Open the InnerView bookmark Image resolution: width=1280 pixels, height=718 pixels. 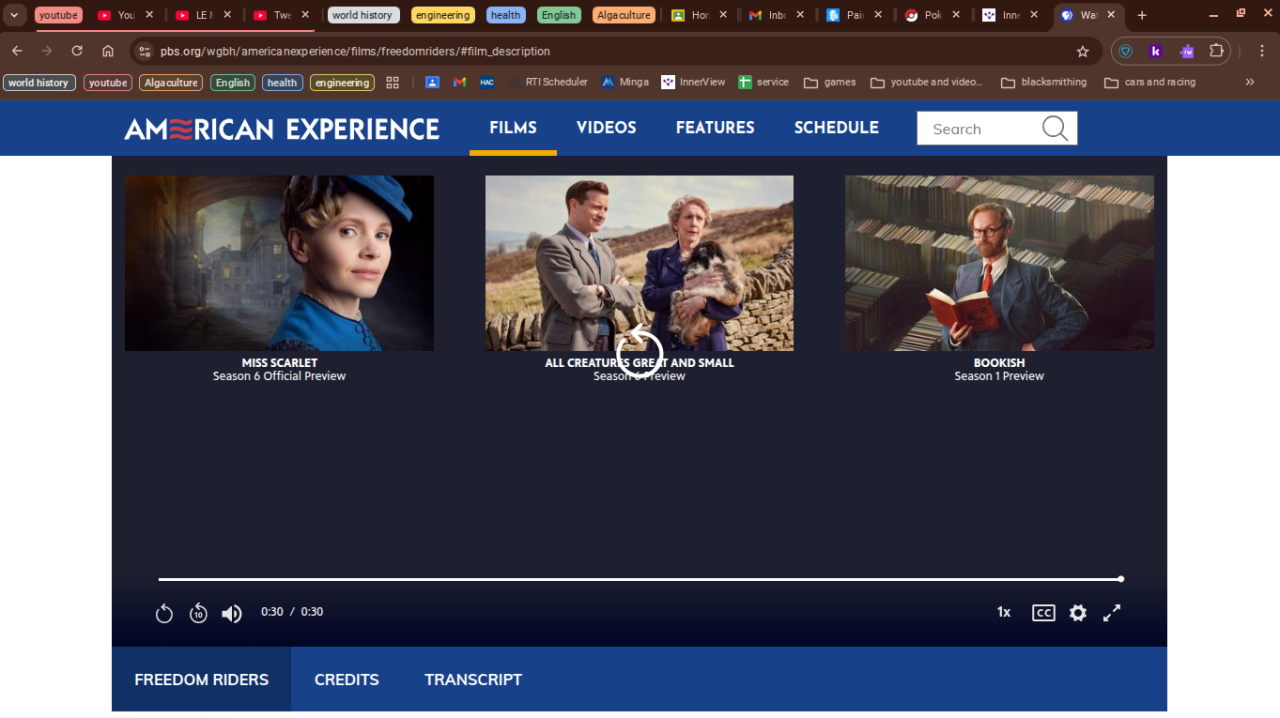(x=693, y=82)
